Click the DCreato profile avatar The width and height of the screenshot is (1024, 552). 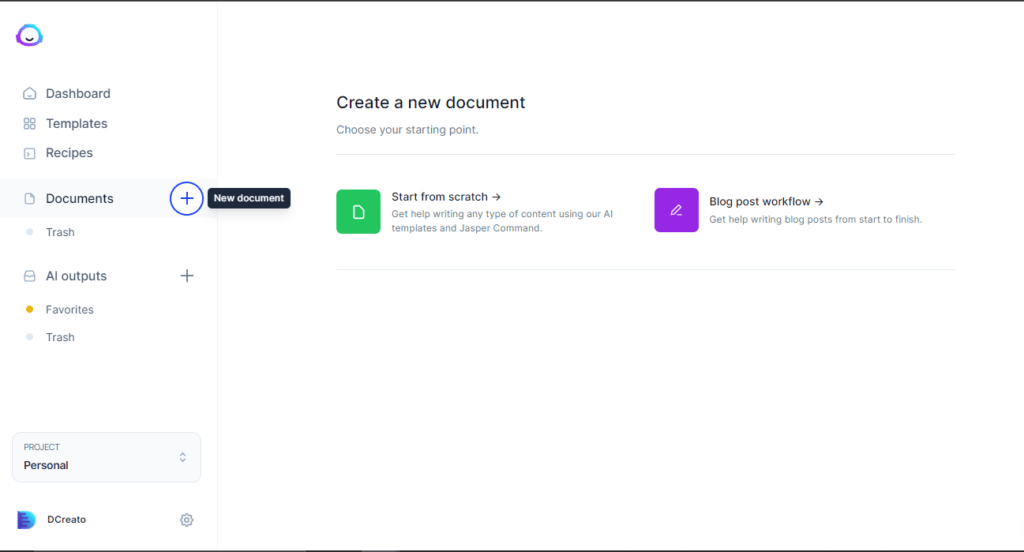27,520
